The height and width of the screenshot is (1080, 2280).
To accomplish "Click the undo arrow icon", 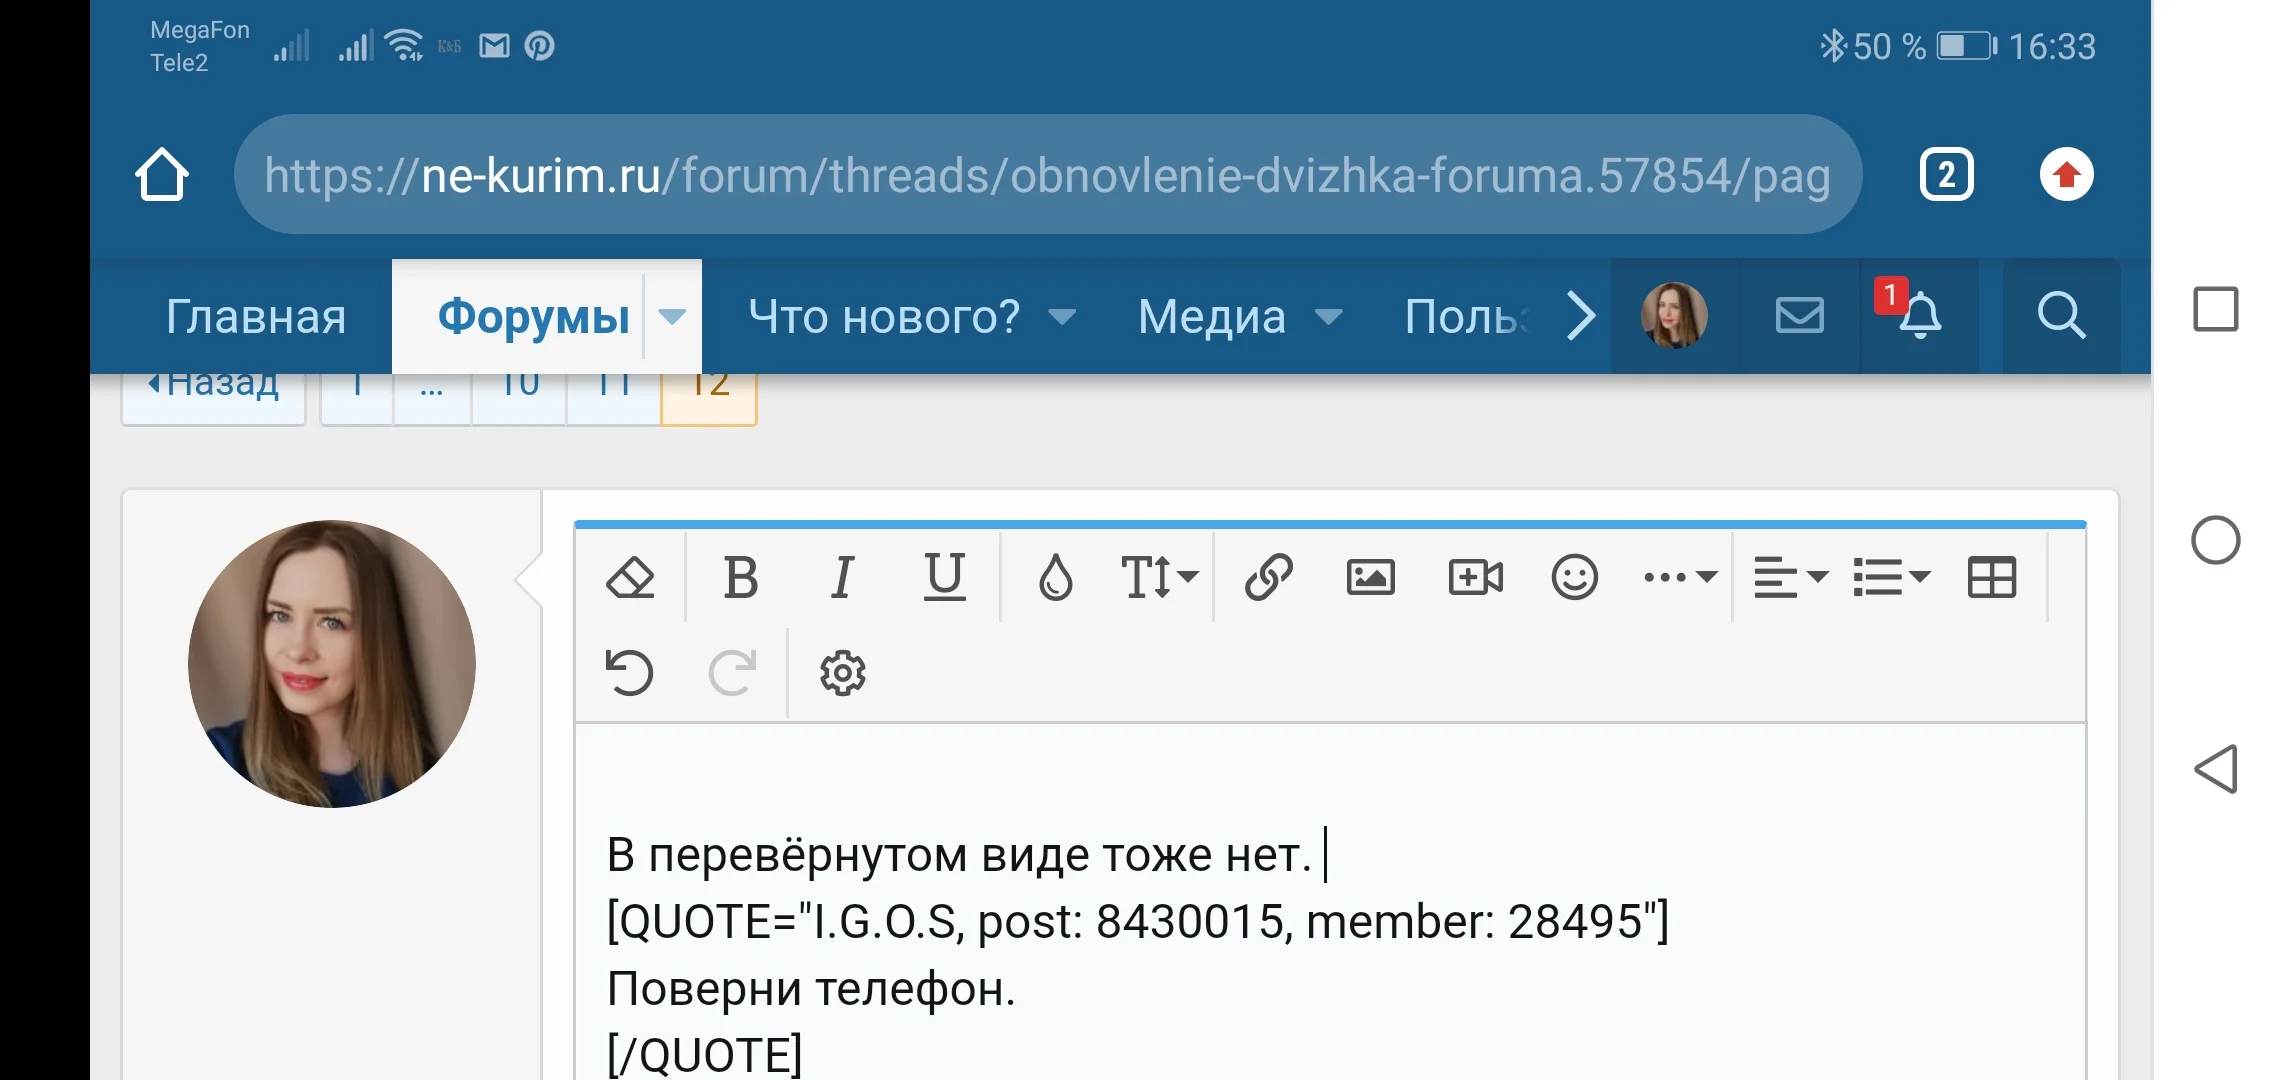I will 630,672.
